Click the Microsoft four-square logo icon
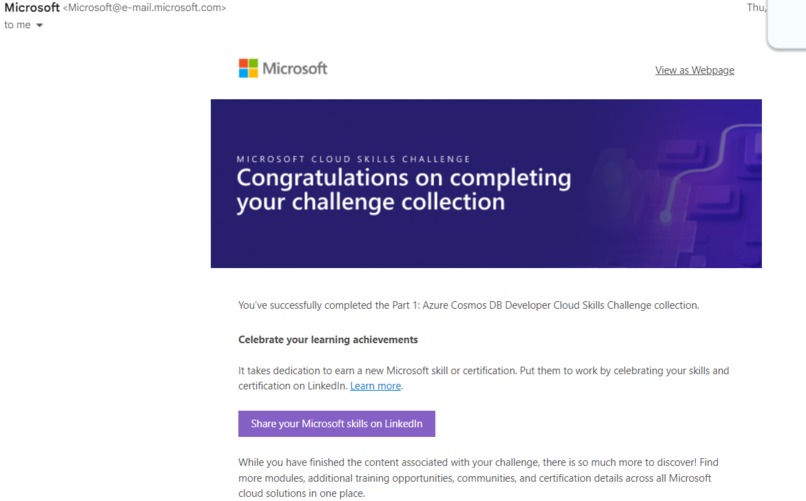Viewport: 806px width, 501px height. coord(248,68)
